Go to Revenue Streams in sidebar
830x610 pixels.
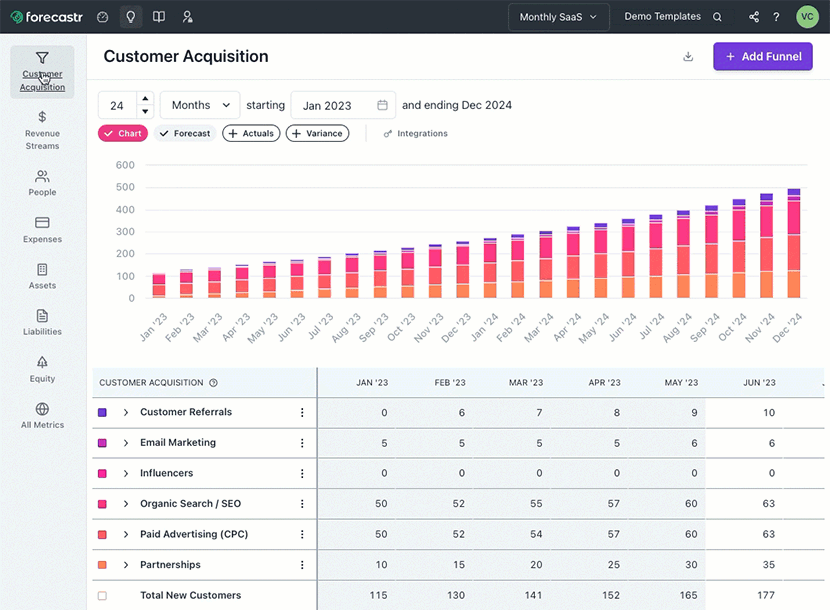pyautogui.click(x=42, y=130)
